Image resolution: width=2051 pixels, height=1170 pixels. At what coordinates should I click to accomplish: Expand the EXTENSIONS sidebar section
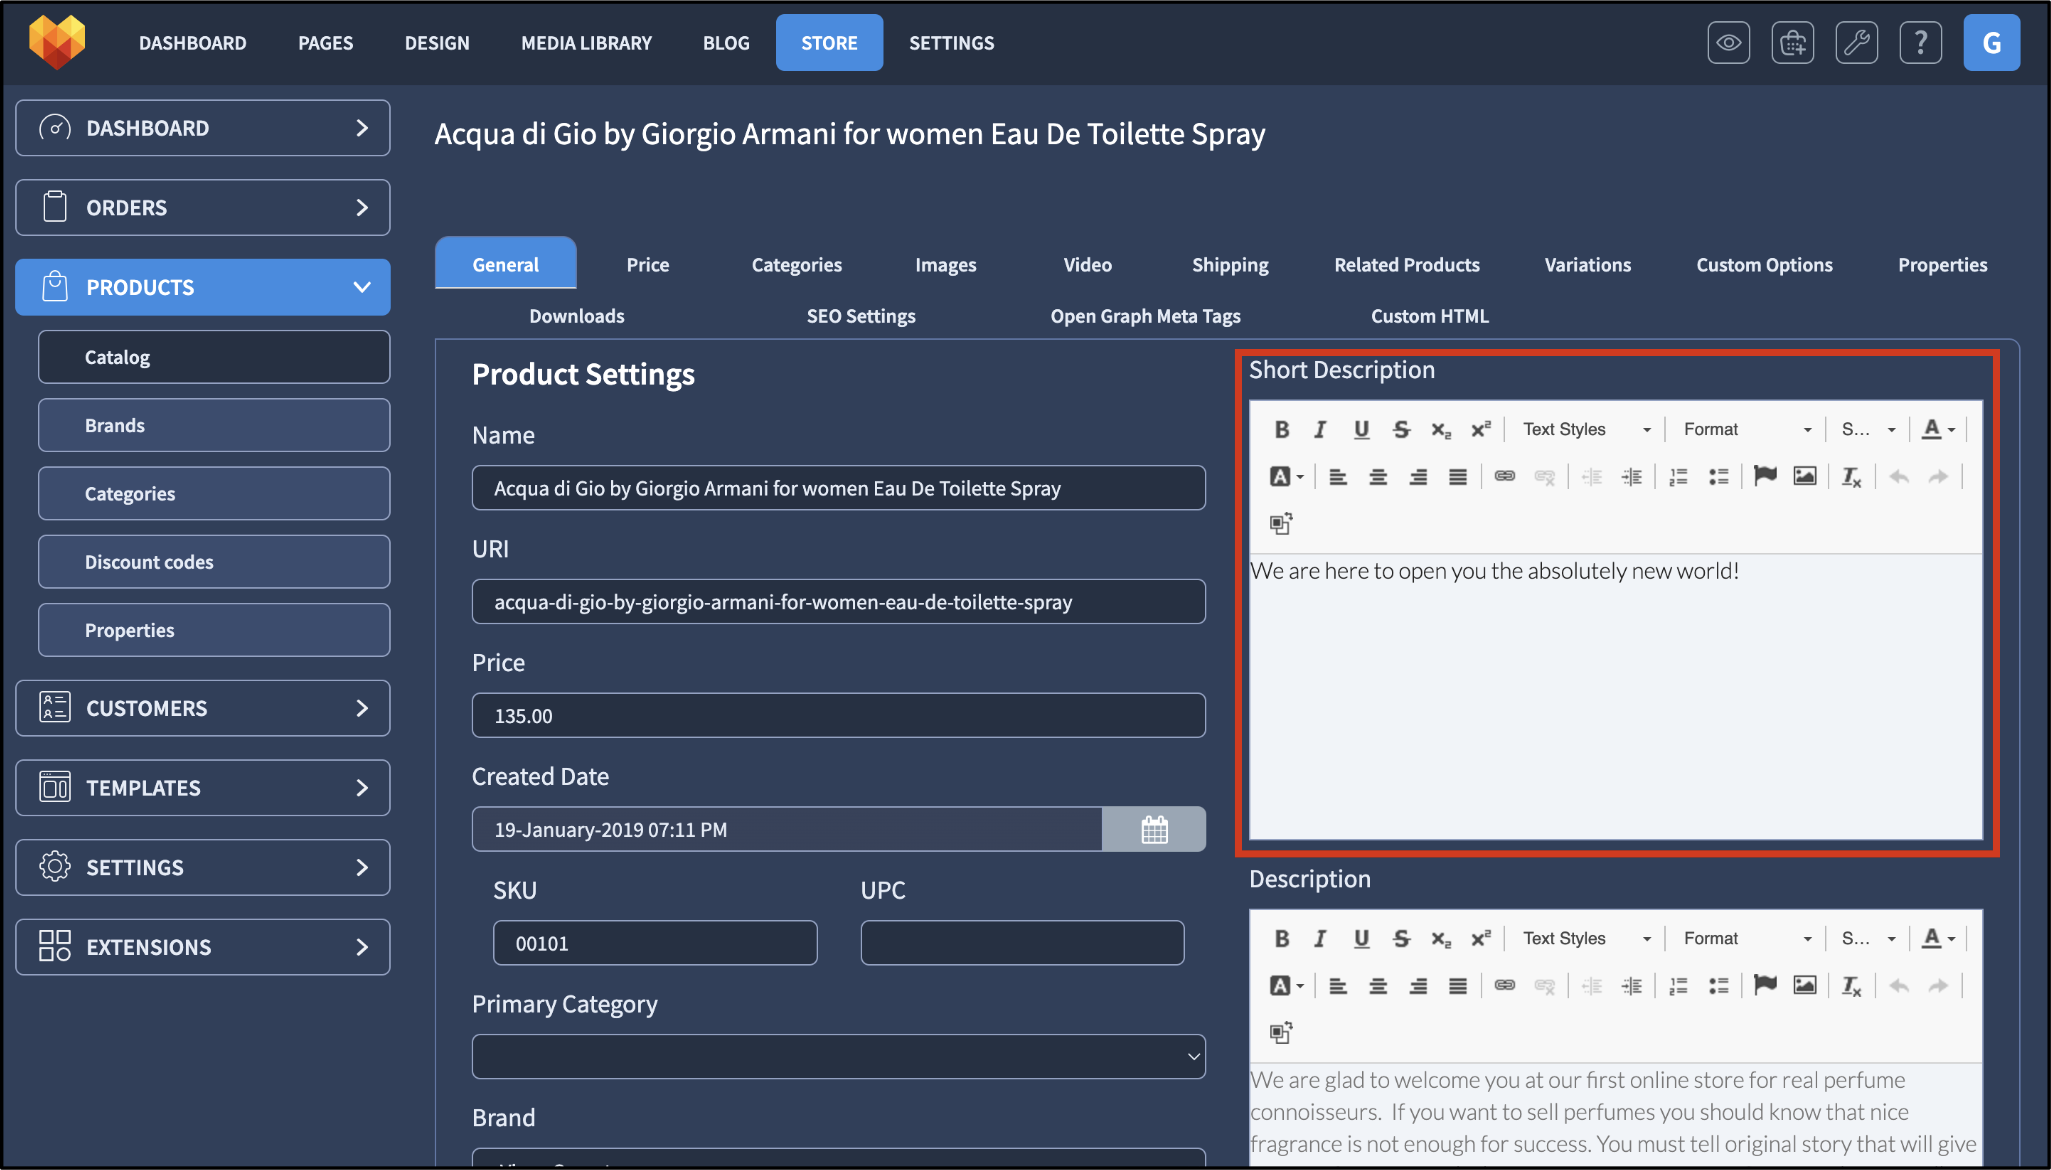click(203, 947)
